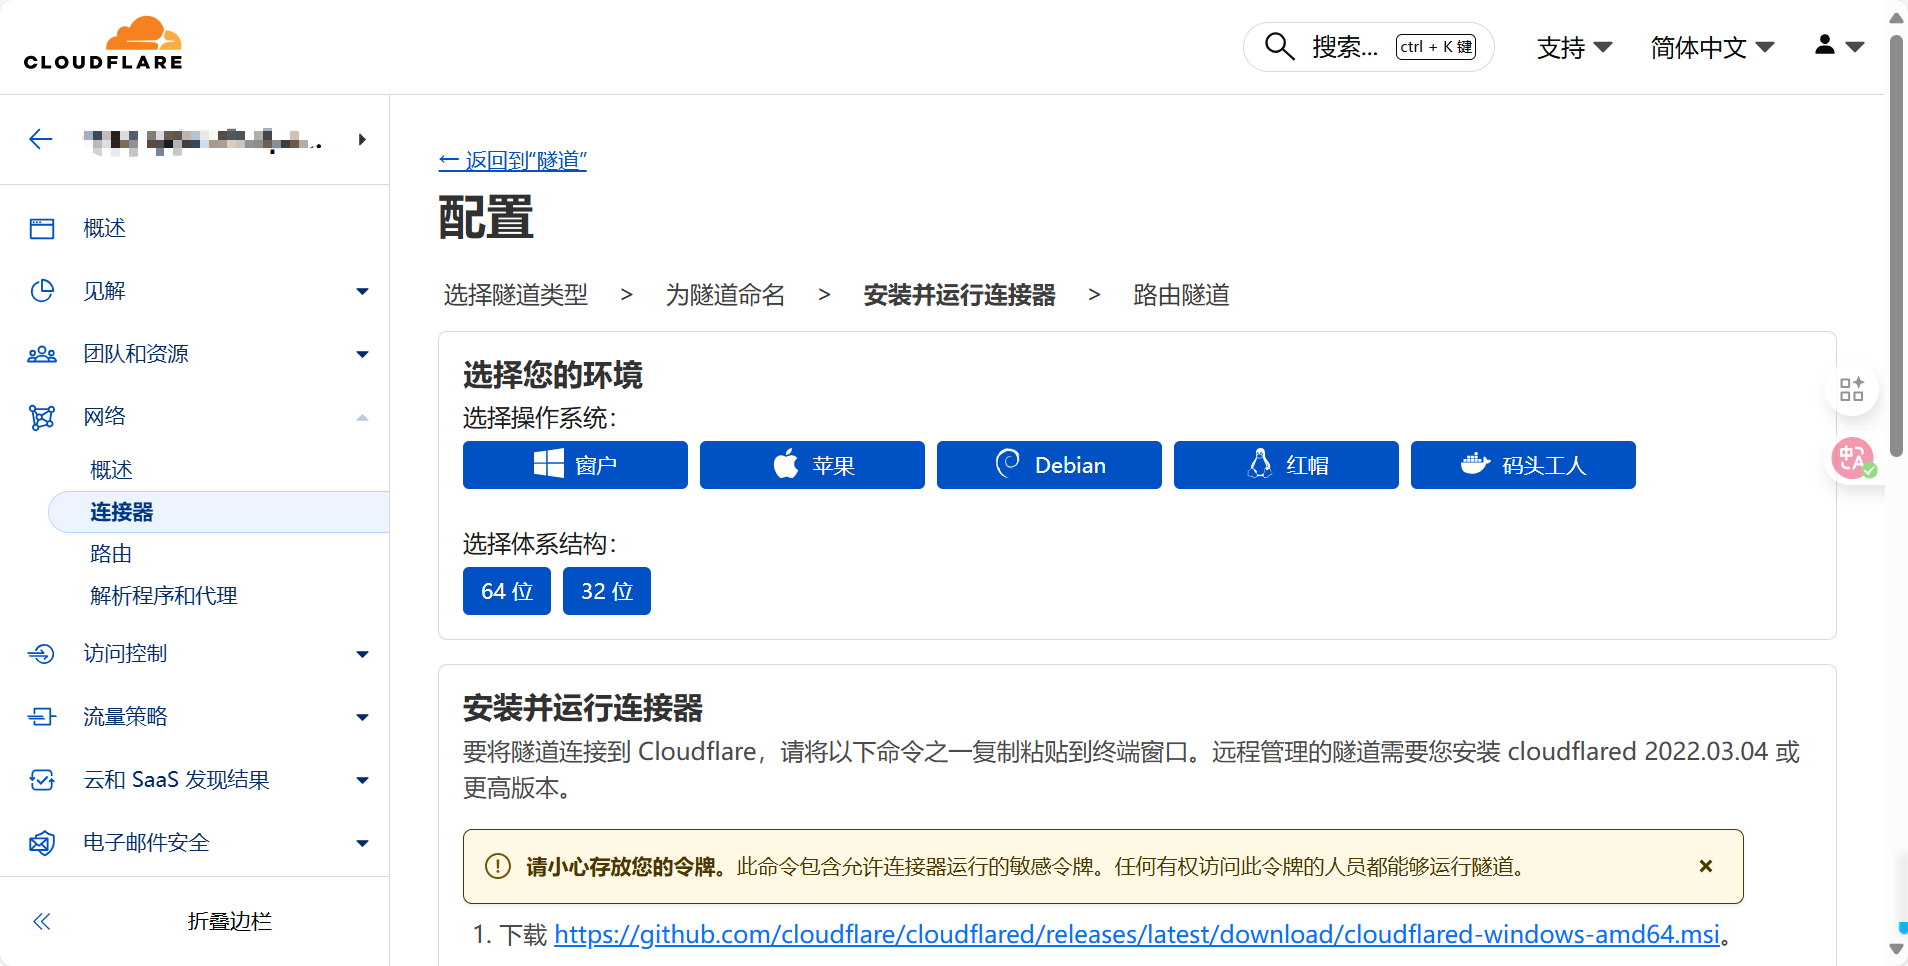1908x966 pixels.
Task: Go to the 安装并运行连接器 step
Action: pyautogui.click(x=960, y=295)
